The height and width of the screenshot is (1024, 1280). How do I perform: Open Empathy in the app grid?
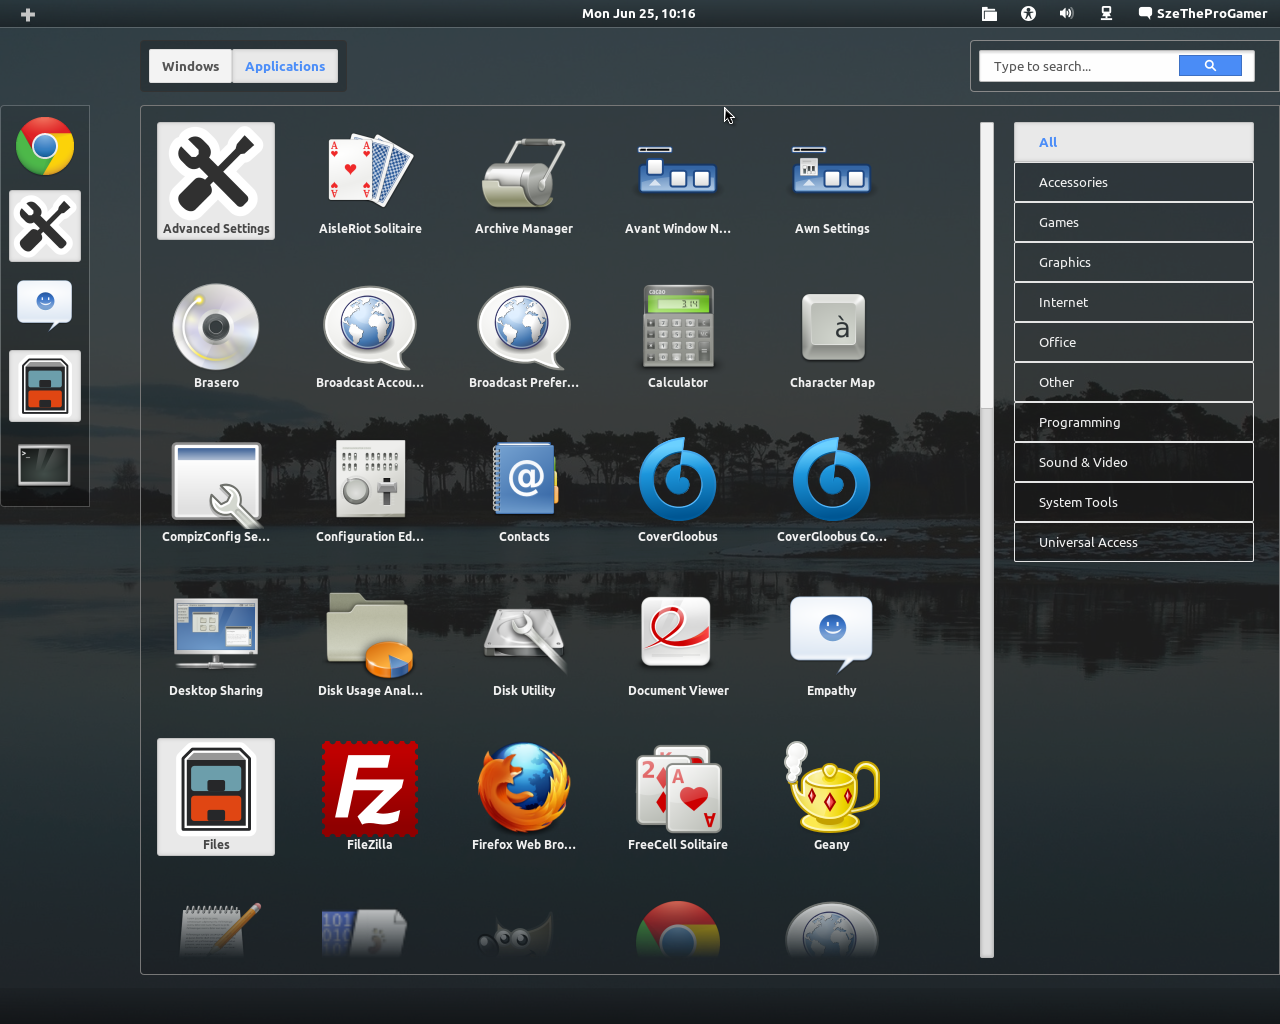tap(832, 643)
